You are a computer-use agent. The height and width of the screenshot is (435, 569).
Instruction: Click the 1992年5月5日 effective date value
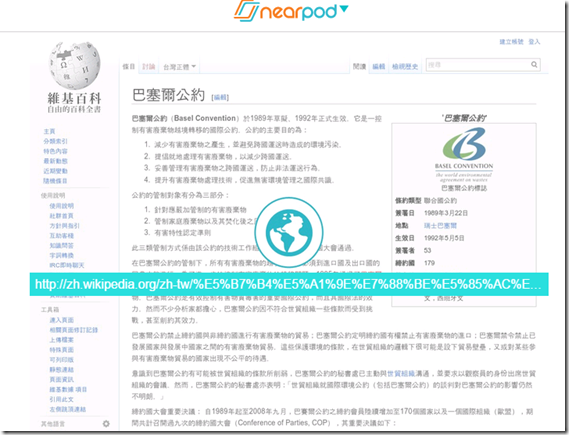444,238
